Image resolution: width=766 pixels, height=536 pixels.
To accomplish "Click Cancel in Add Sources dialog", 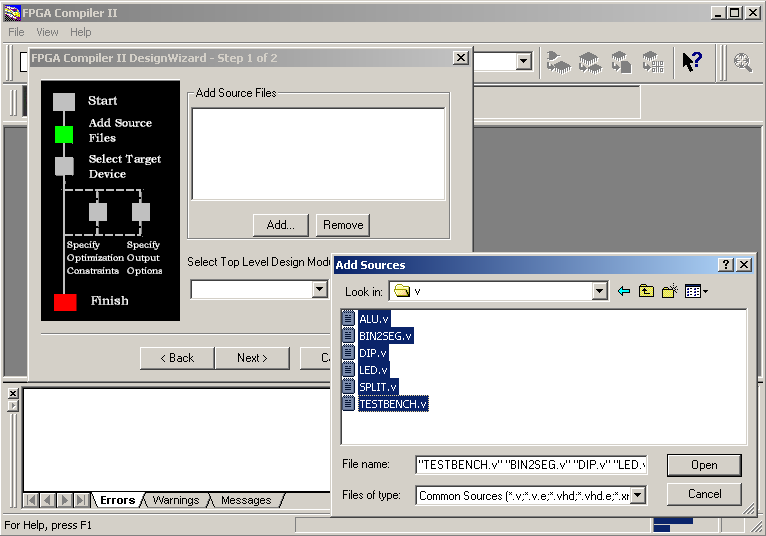I will pos(704,494).
